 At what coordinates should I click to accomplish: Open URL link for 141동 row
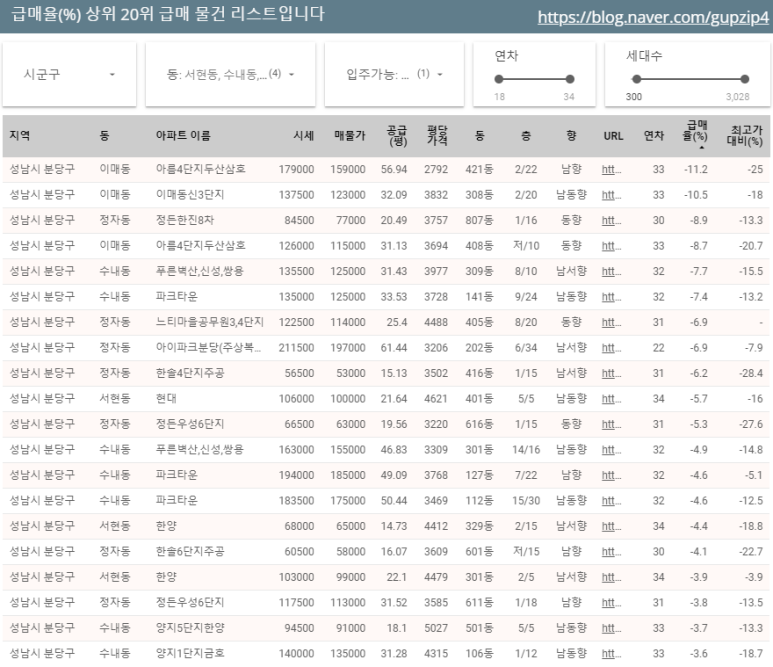611,297
